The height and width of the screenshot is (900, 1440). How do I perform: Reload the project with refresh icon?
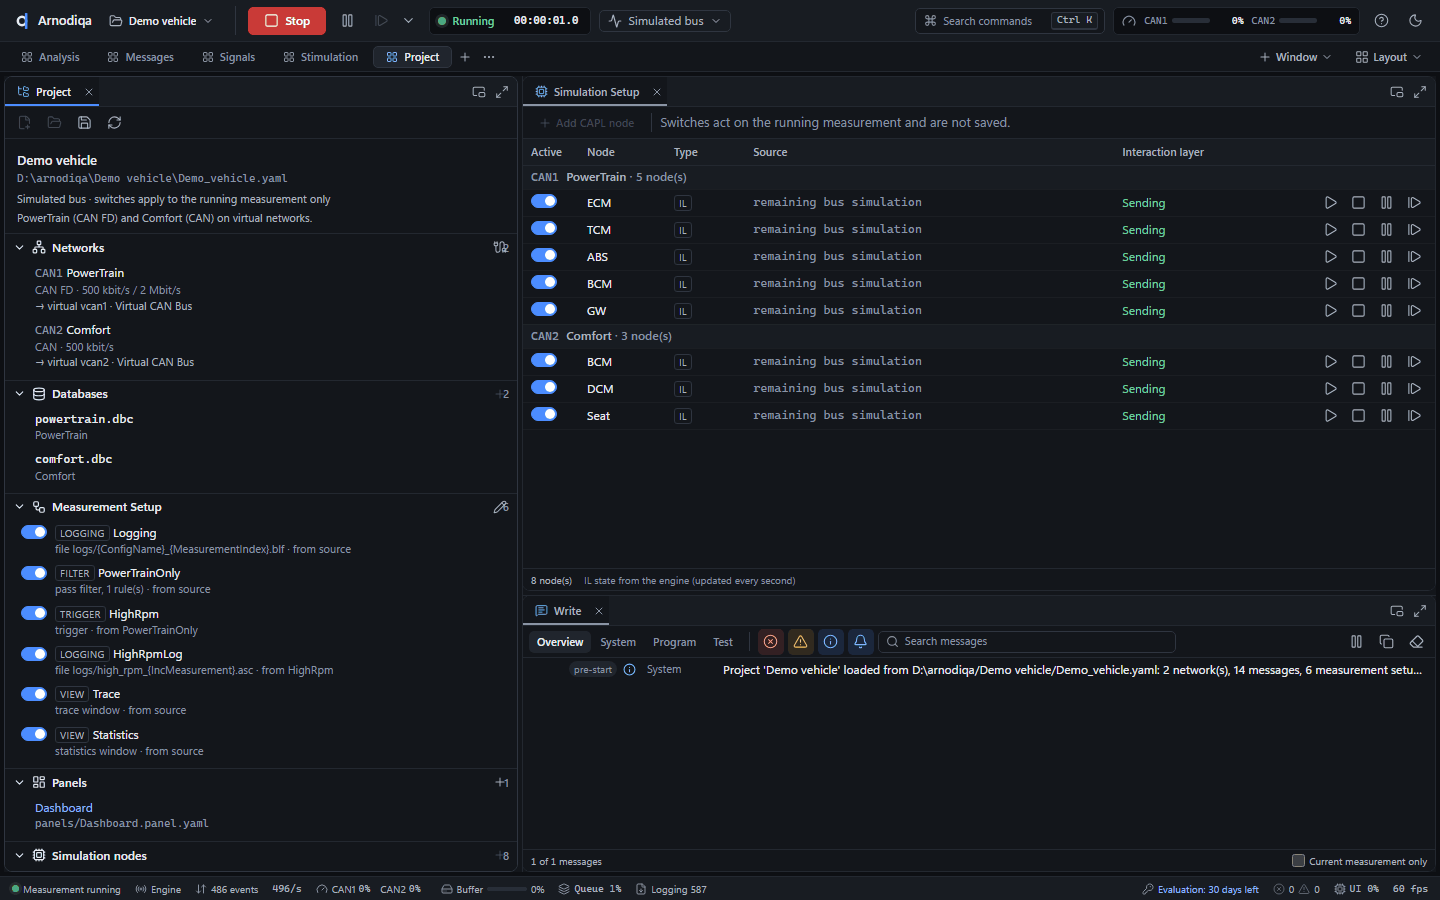[114, 123]
